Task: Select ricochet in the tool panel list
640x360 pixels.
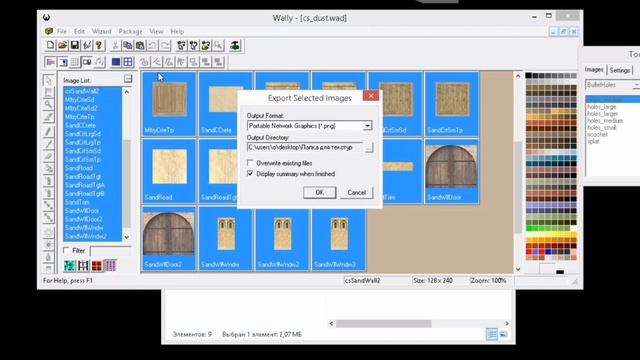Action: tap(598, 134)
